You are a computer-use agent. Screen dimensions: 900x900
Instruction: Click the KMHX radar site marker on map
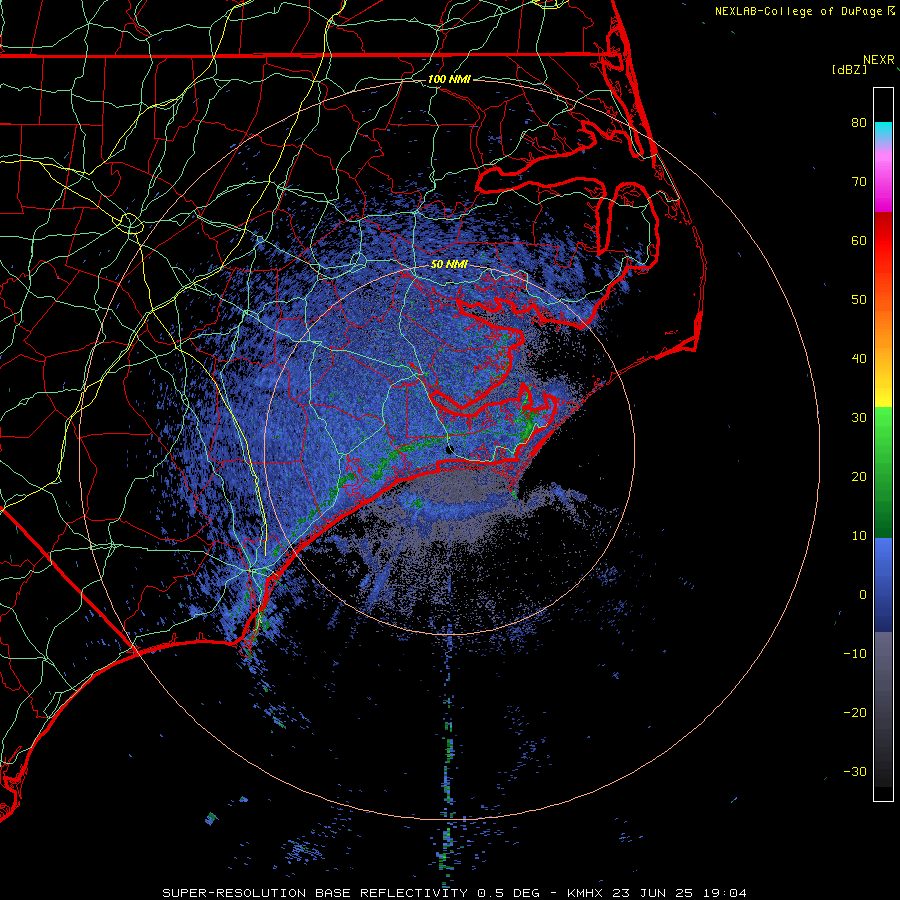tap(449, 449)
